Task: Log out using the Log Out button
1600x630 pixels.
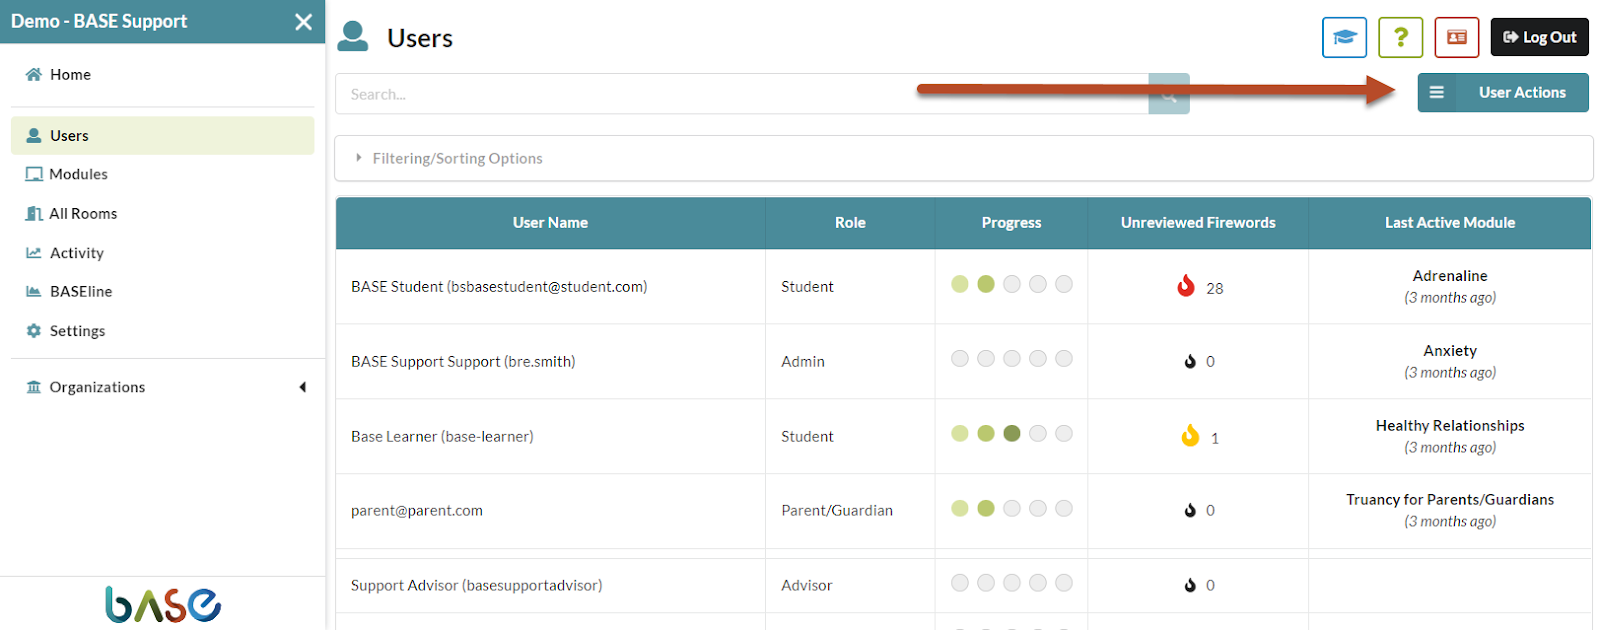Action: click(1540, 37)
